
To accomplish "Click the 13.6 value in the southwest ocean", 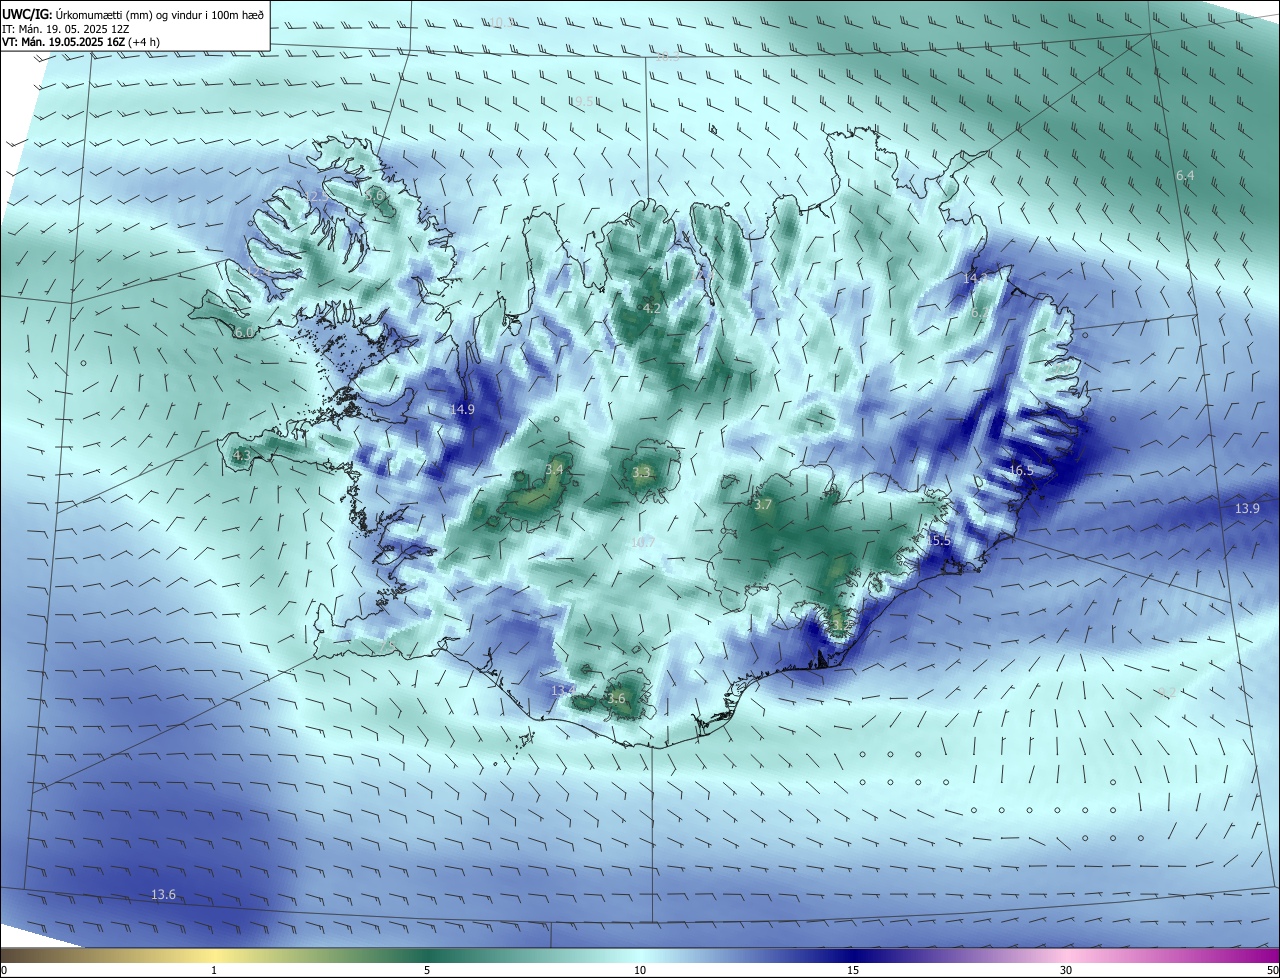I will point(163,894).
